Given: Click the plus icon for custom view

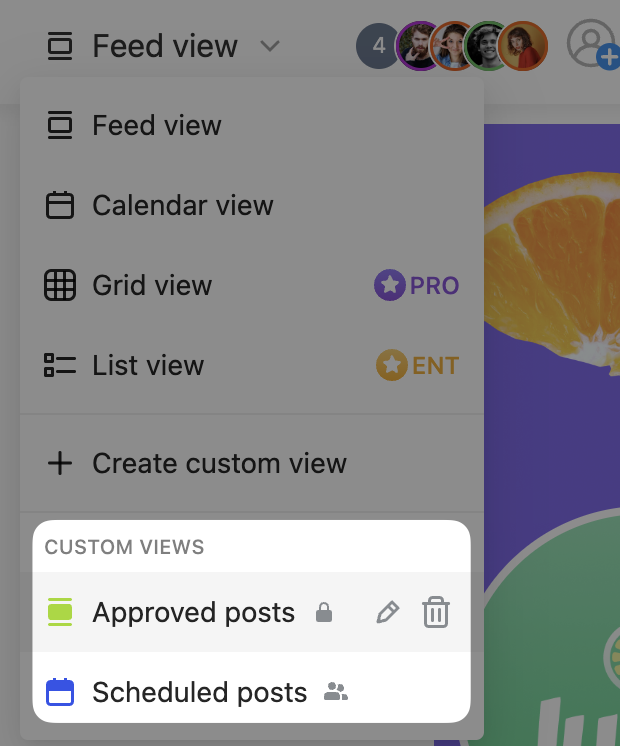Looking at the screenshot, I should (x=60, y=464).
